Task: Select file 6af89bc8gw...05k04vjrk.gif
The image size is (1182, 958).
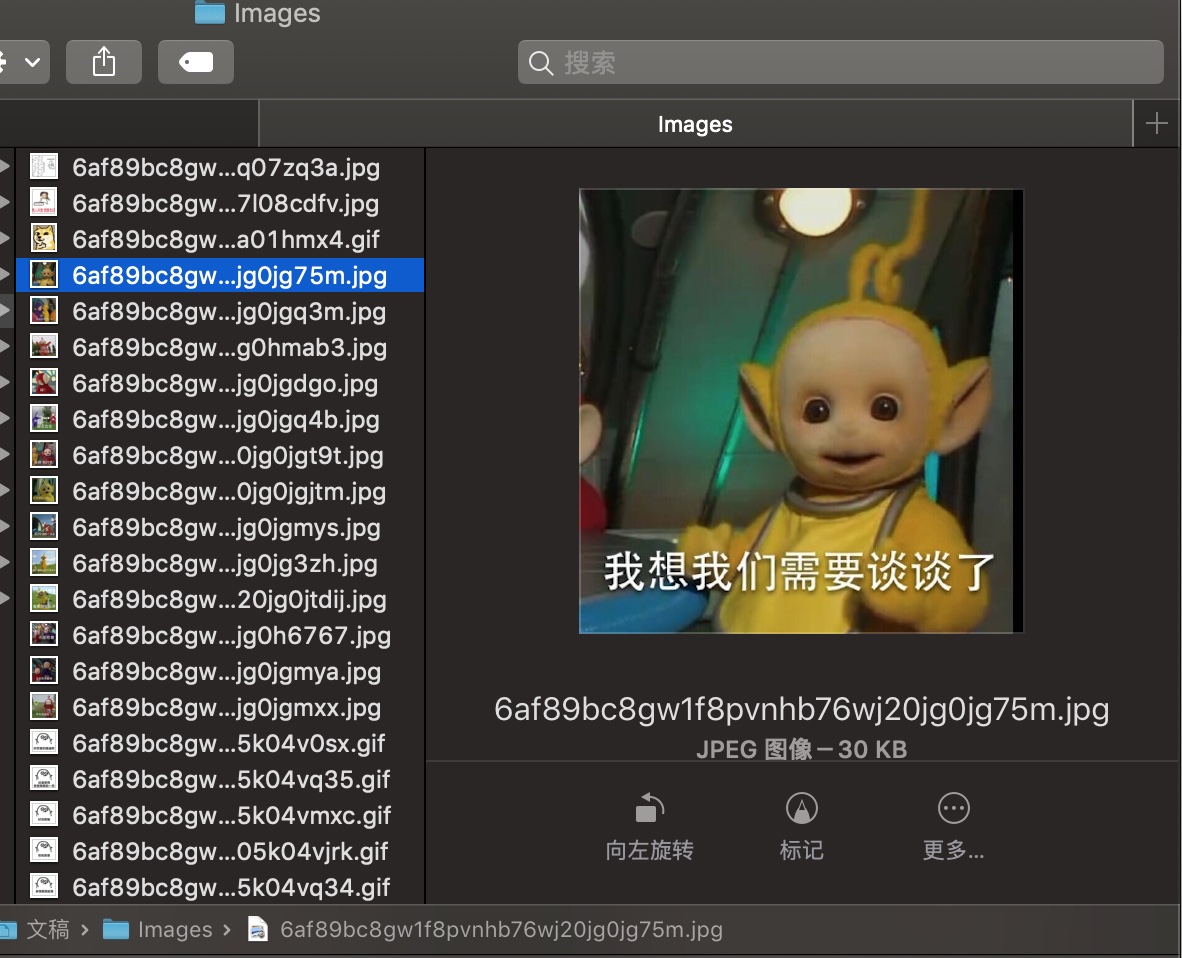Action: pos(219,851)
